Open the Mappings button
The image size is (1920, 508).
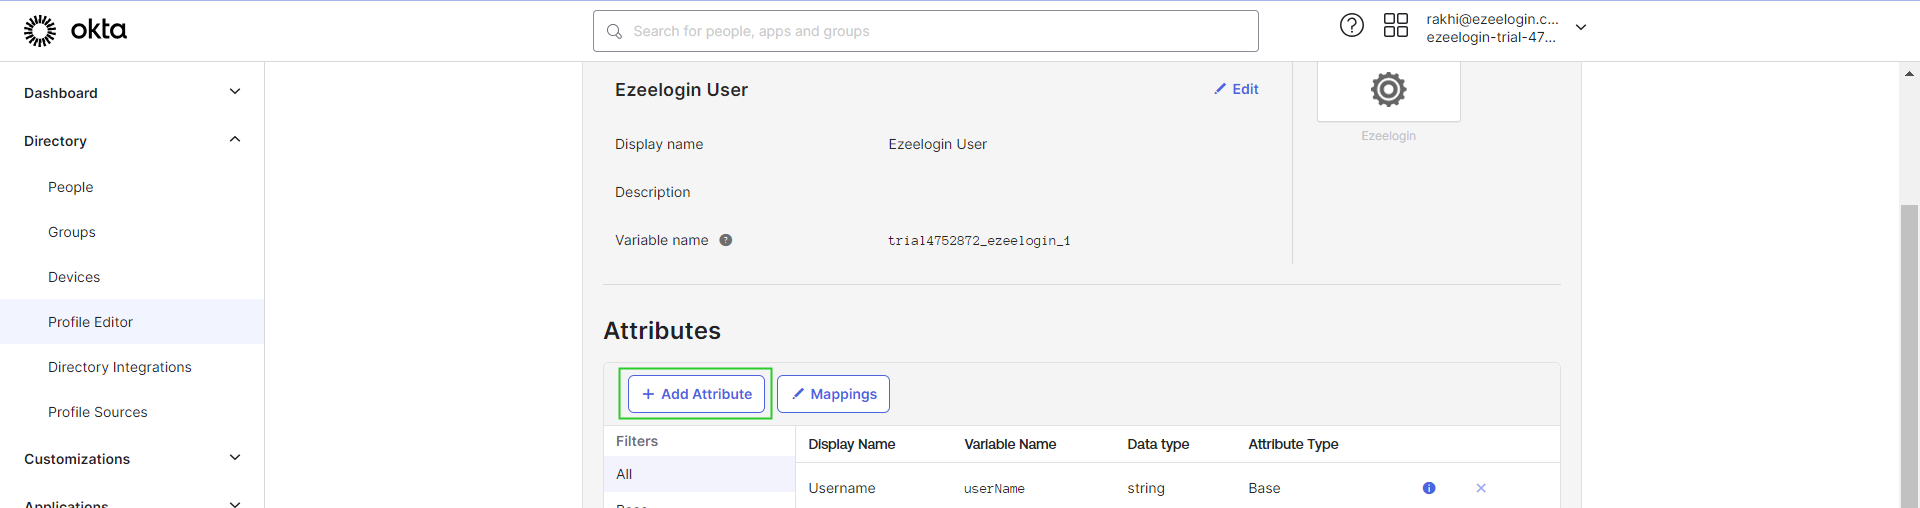(x=833, y=394)
